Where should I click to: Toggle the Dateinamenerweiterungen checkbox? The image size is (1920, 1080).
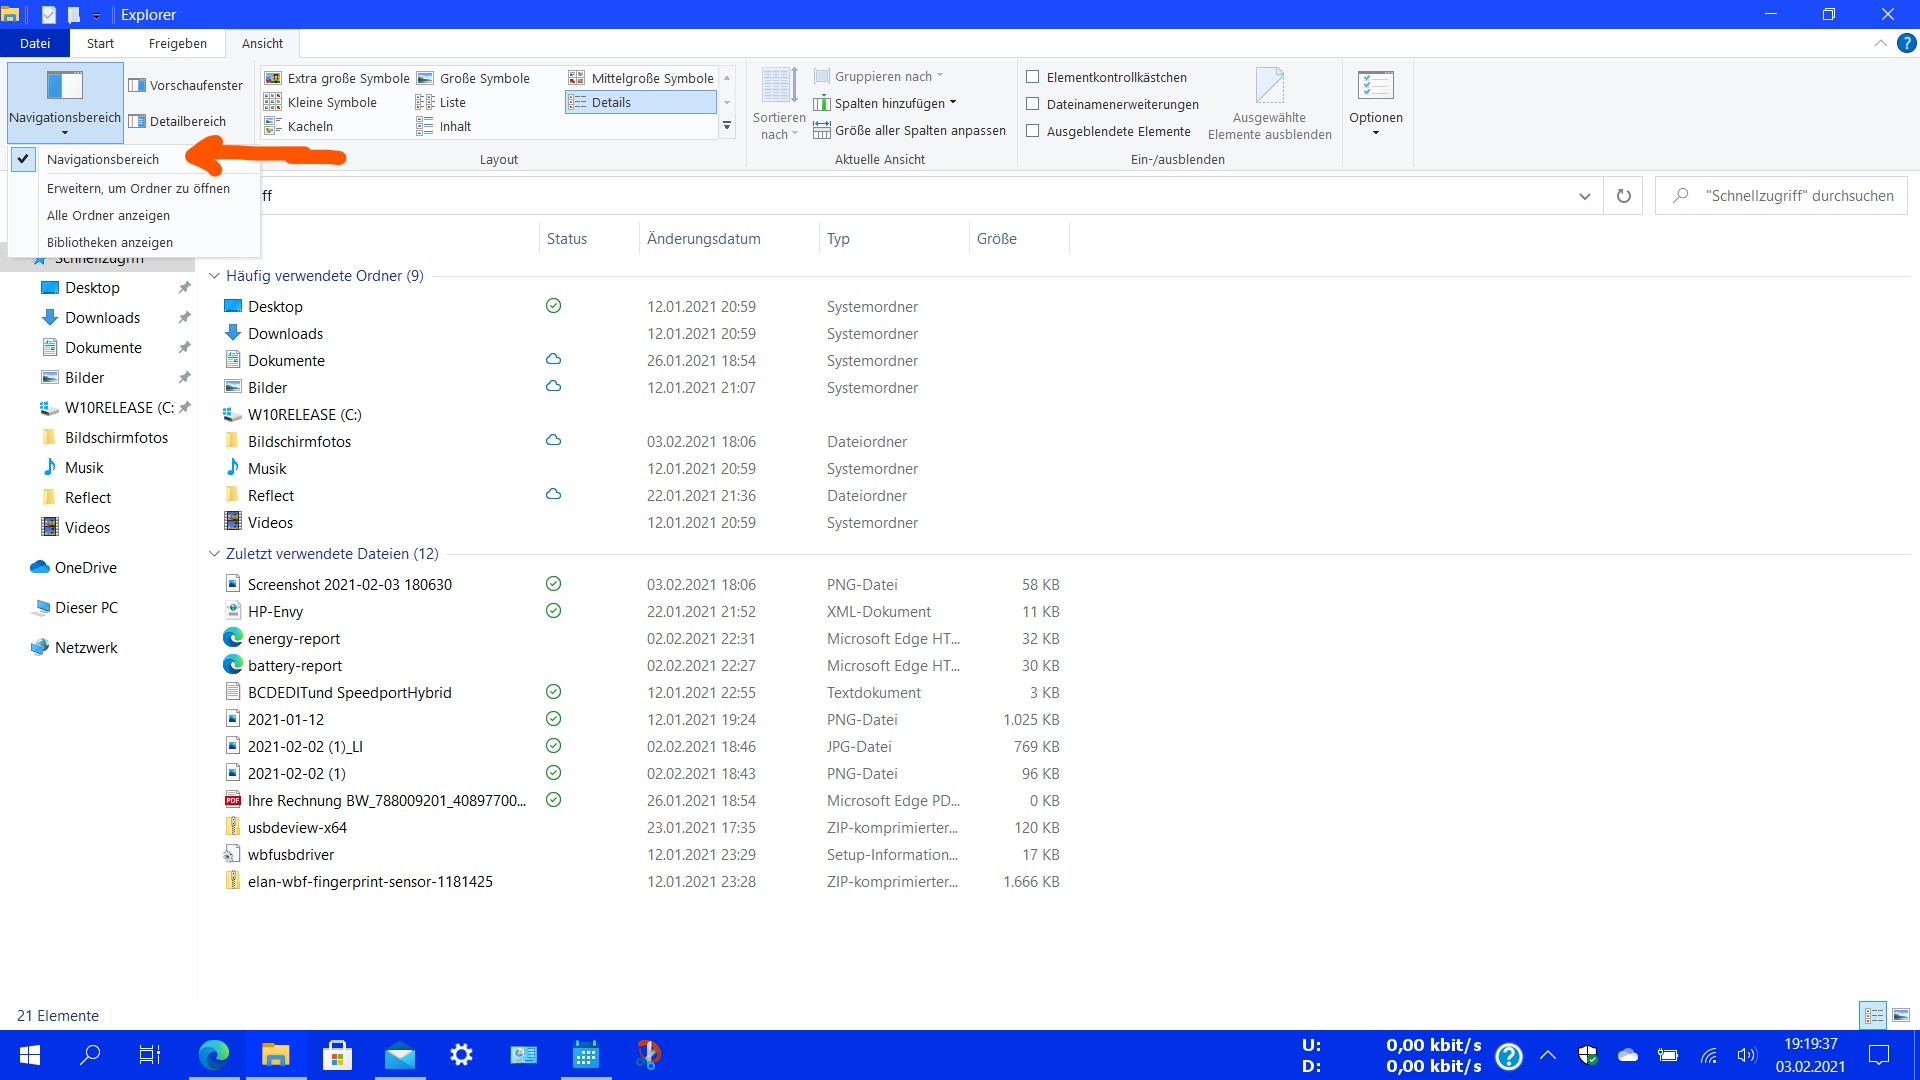(1033, 104)
